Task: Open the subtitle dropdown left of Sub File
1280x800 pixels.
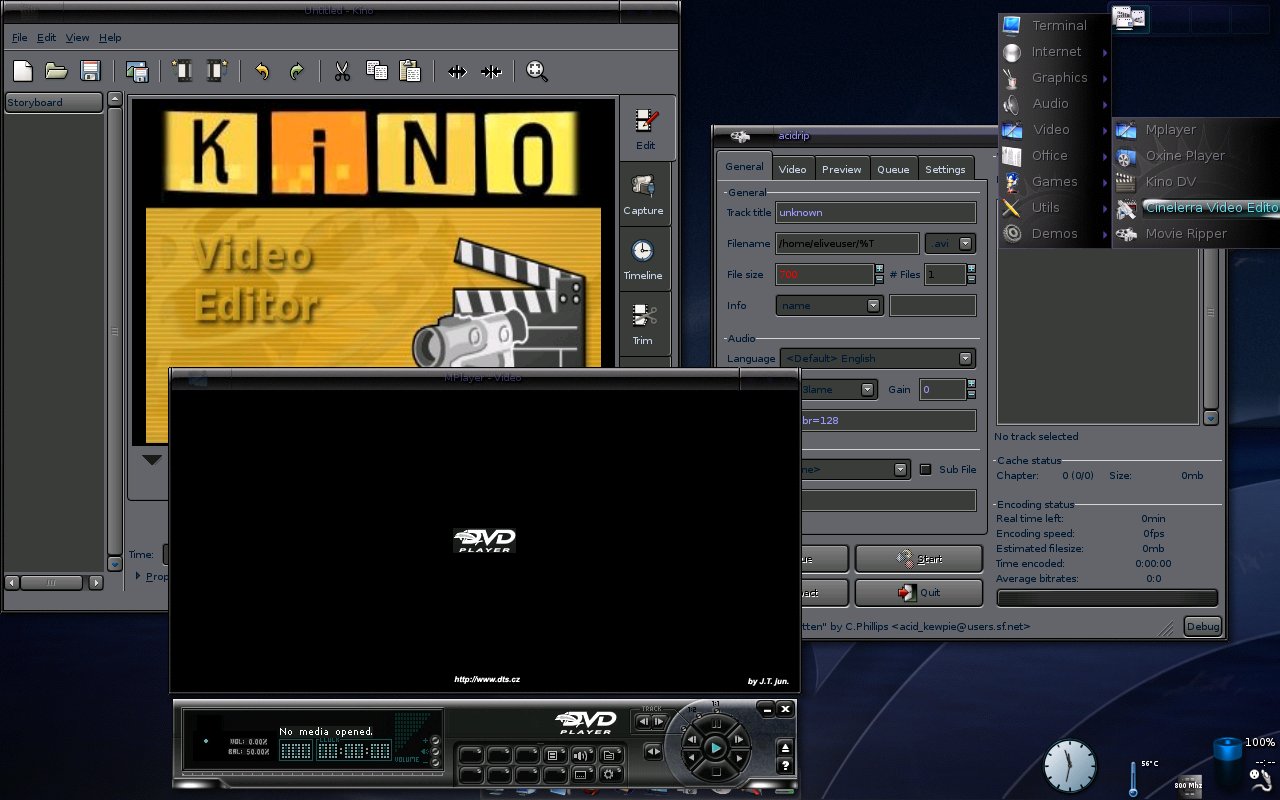Action: click(x=855, y=468)
